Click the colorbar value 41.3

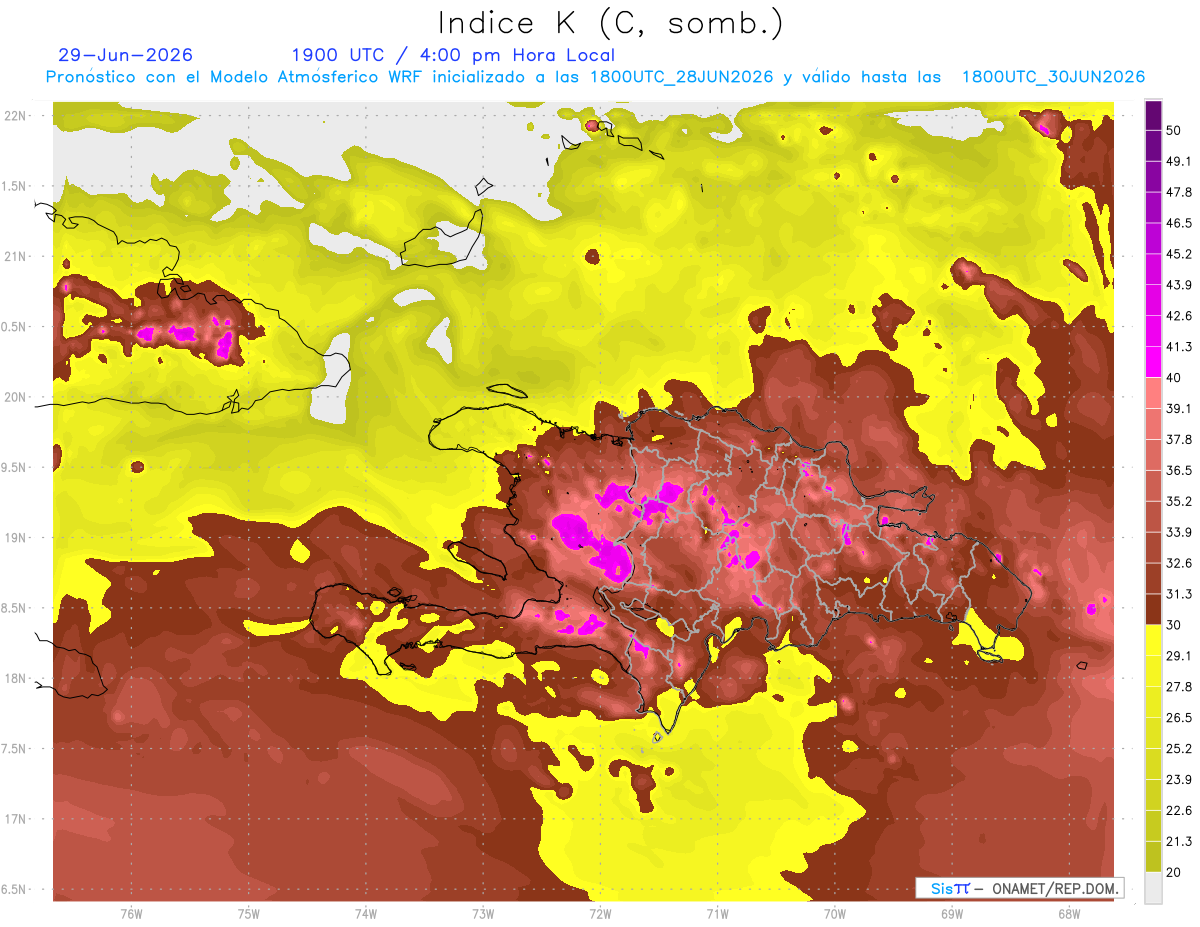tap(1179, 346)
